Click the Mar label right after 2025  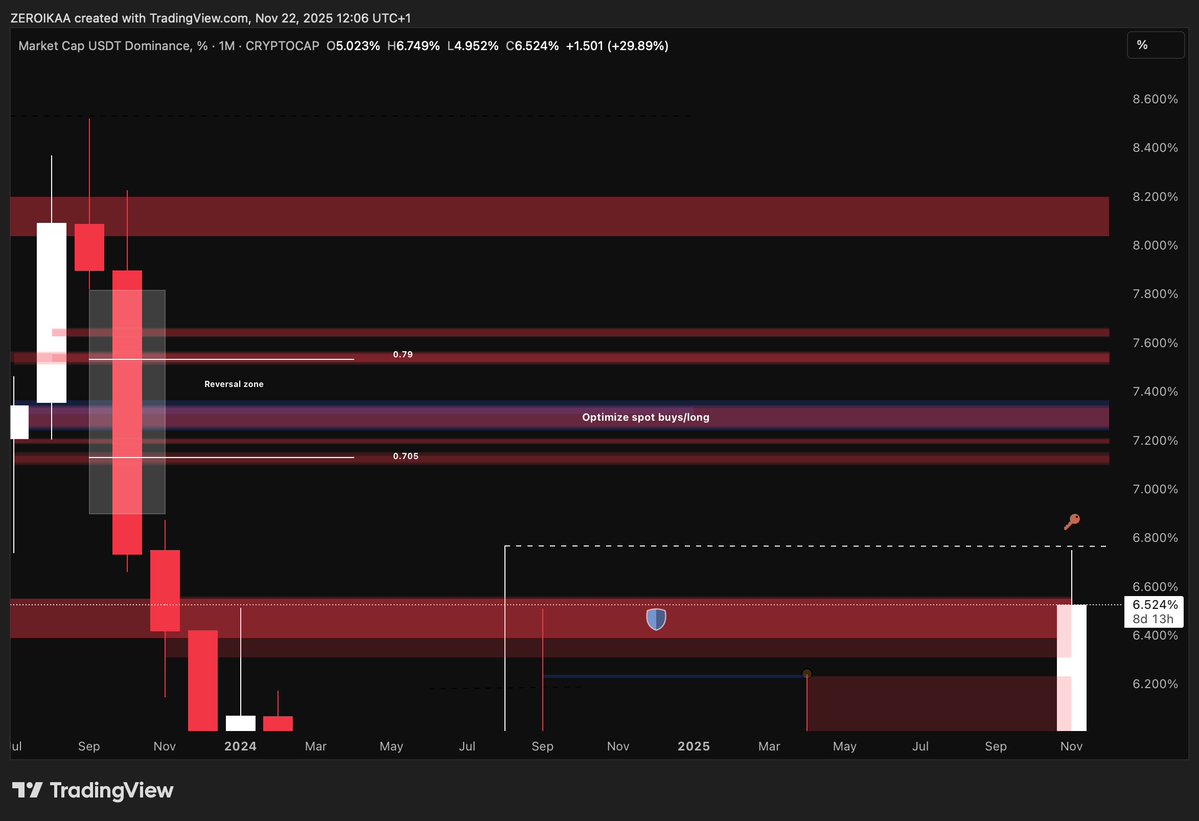769,746
